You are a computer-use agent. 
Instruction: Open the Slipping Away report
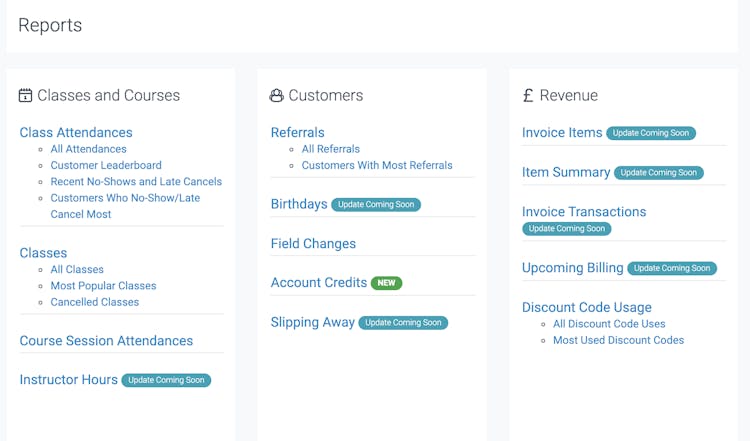(313, 322)
